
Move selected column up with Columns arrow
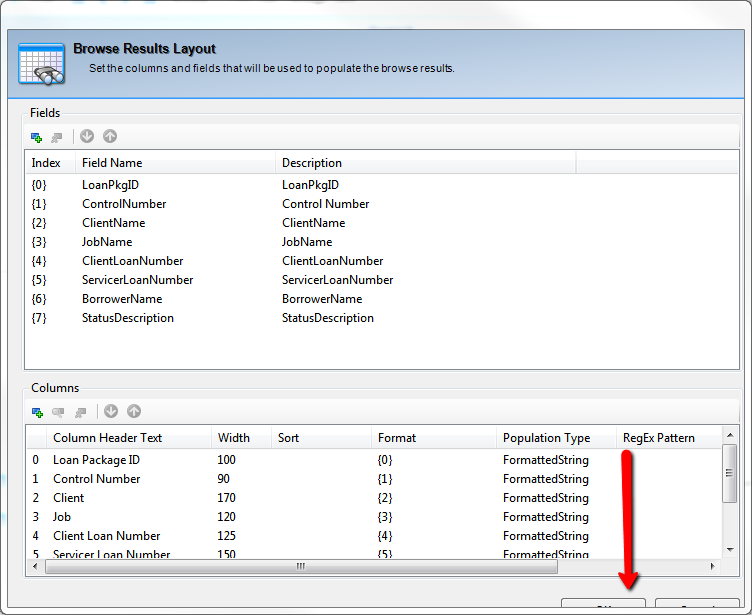(134, 412)
